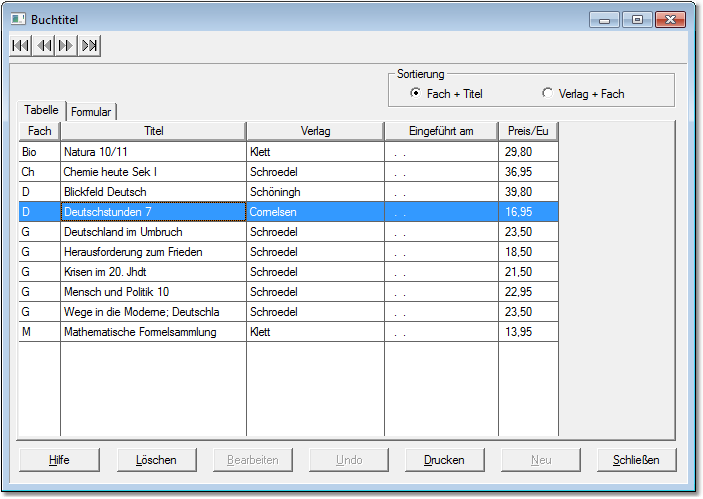Click the Verlag column header
Image resolution: width=703 pixels, height=499 pixels.
(x=315, y=131)
